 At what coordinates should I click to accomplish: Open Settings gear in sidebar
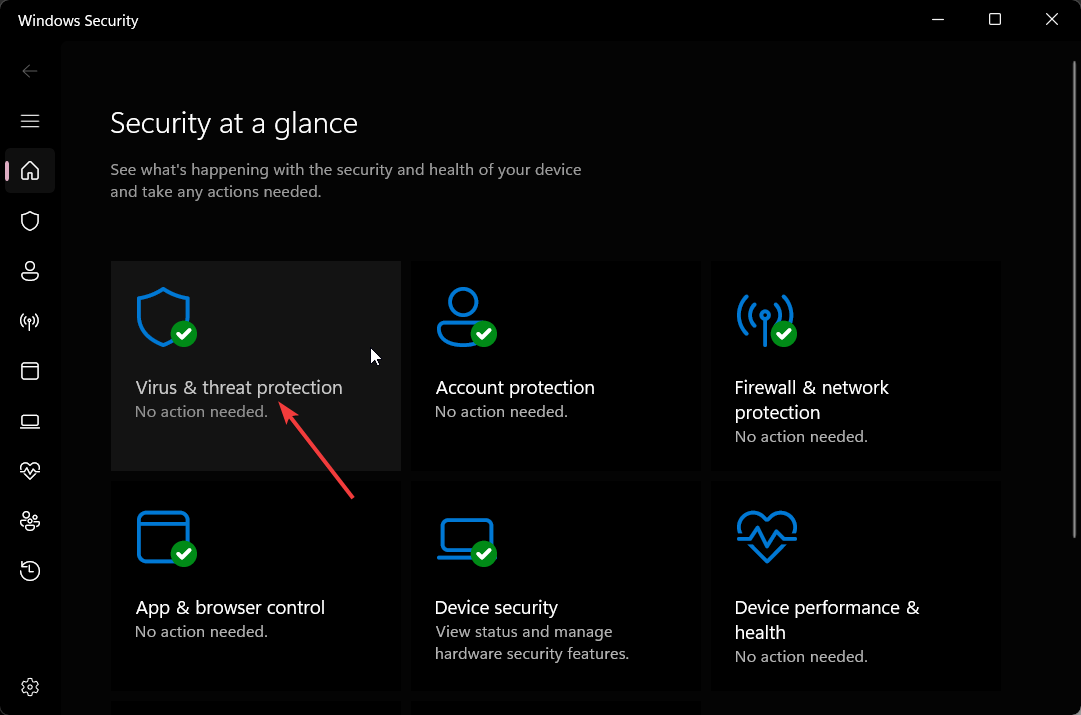point(30,687)
